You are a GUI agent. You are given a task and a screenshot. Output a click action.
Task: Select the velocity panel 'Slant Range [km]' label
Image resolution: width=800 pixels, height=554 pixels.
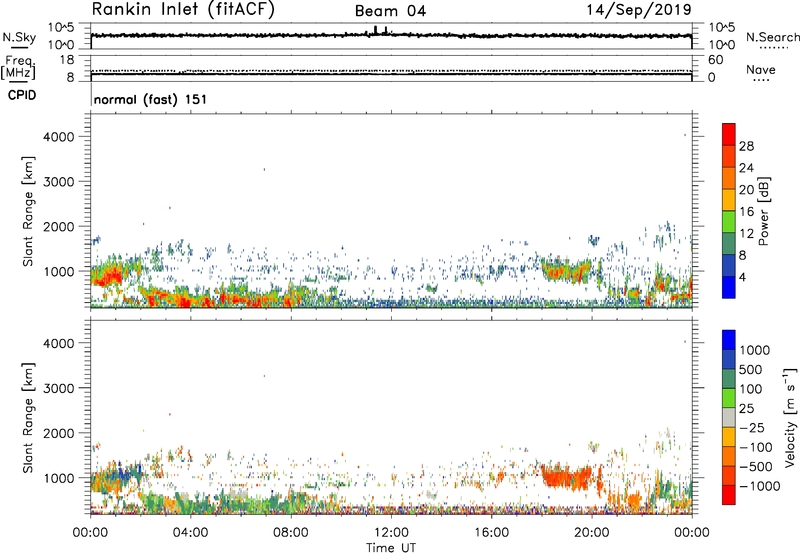click(x=28, y=418)
